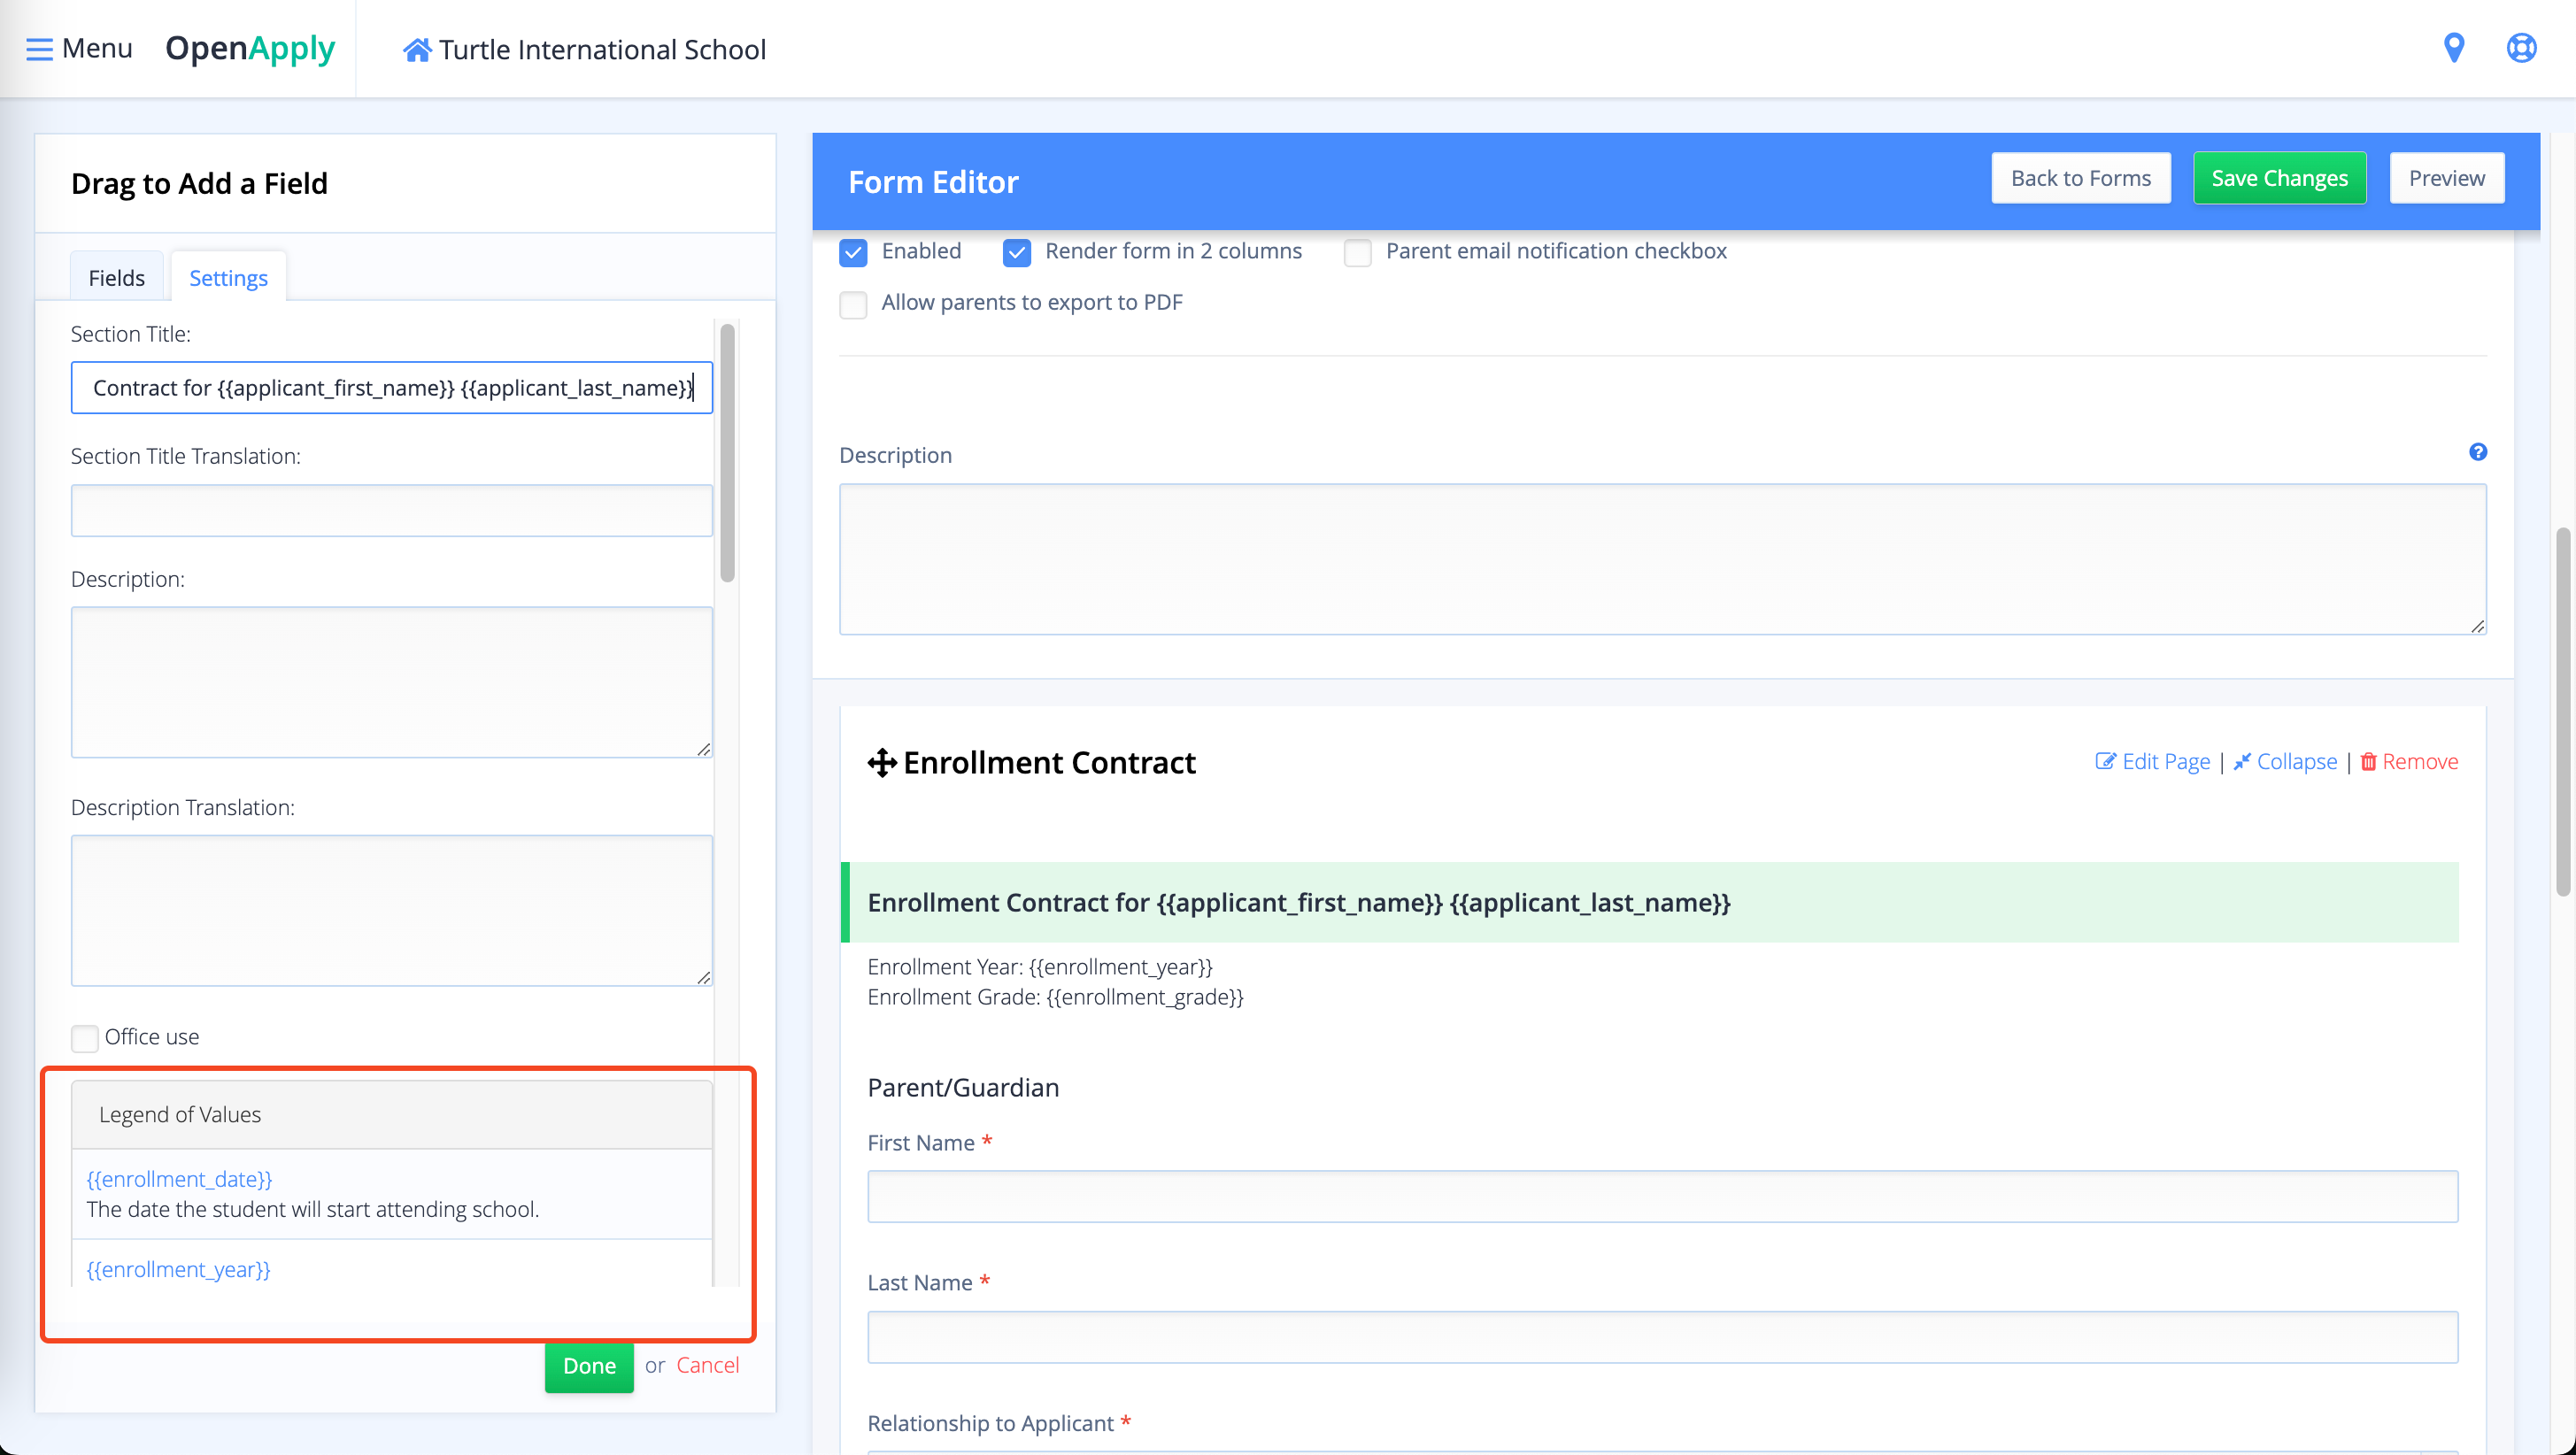Open the hamburger Menu icon
Screen dimensions: 2576x1455
39,49
